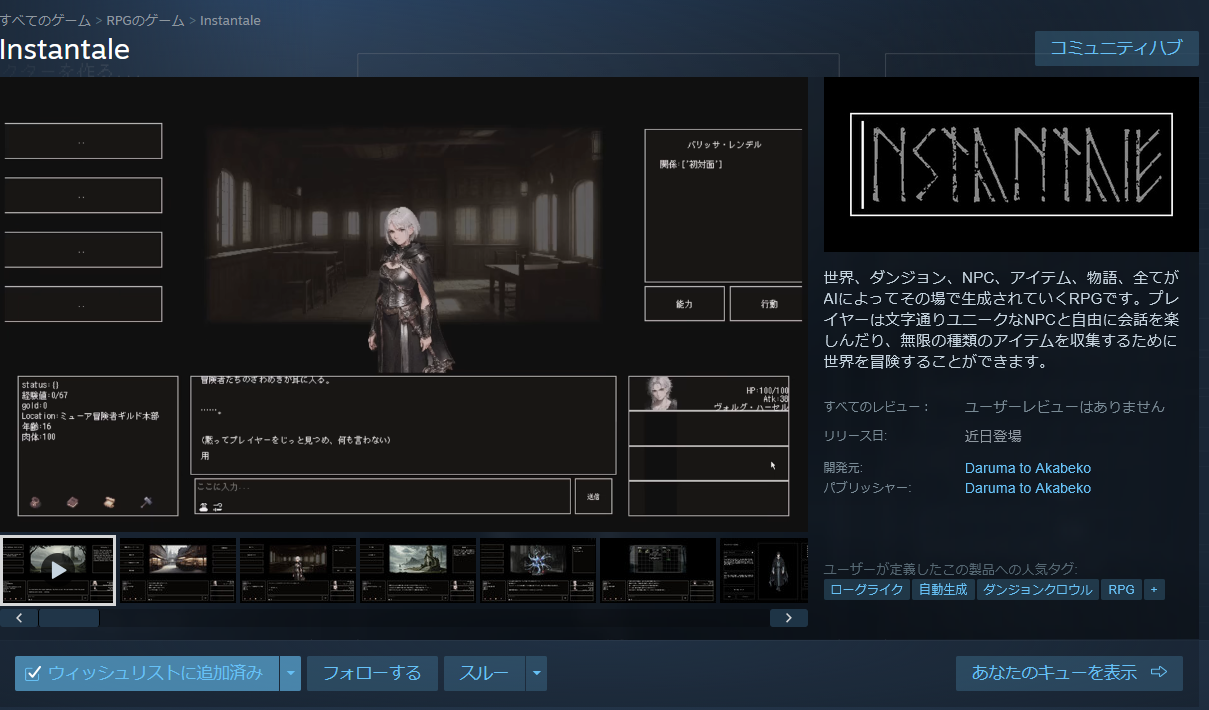This screenshot has width=1209, height=710.
Task: Click the Instantale rune logo image
Action: point(1011,164)
